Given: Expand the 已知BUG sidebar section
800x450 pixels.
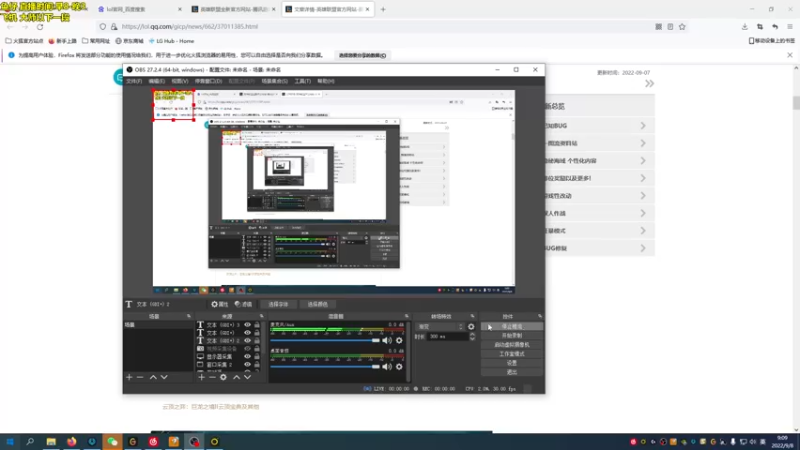Looking at the screenshot, I should [x=643, y=126].
